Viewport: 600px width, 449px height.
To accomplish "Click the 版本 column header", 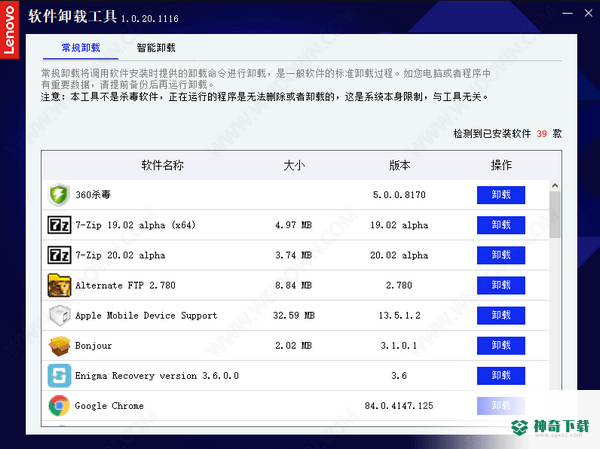I will (399, 165).
